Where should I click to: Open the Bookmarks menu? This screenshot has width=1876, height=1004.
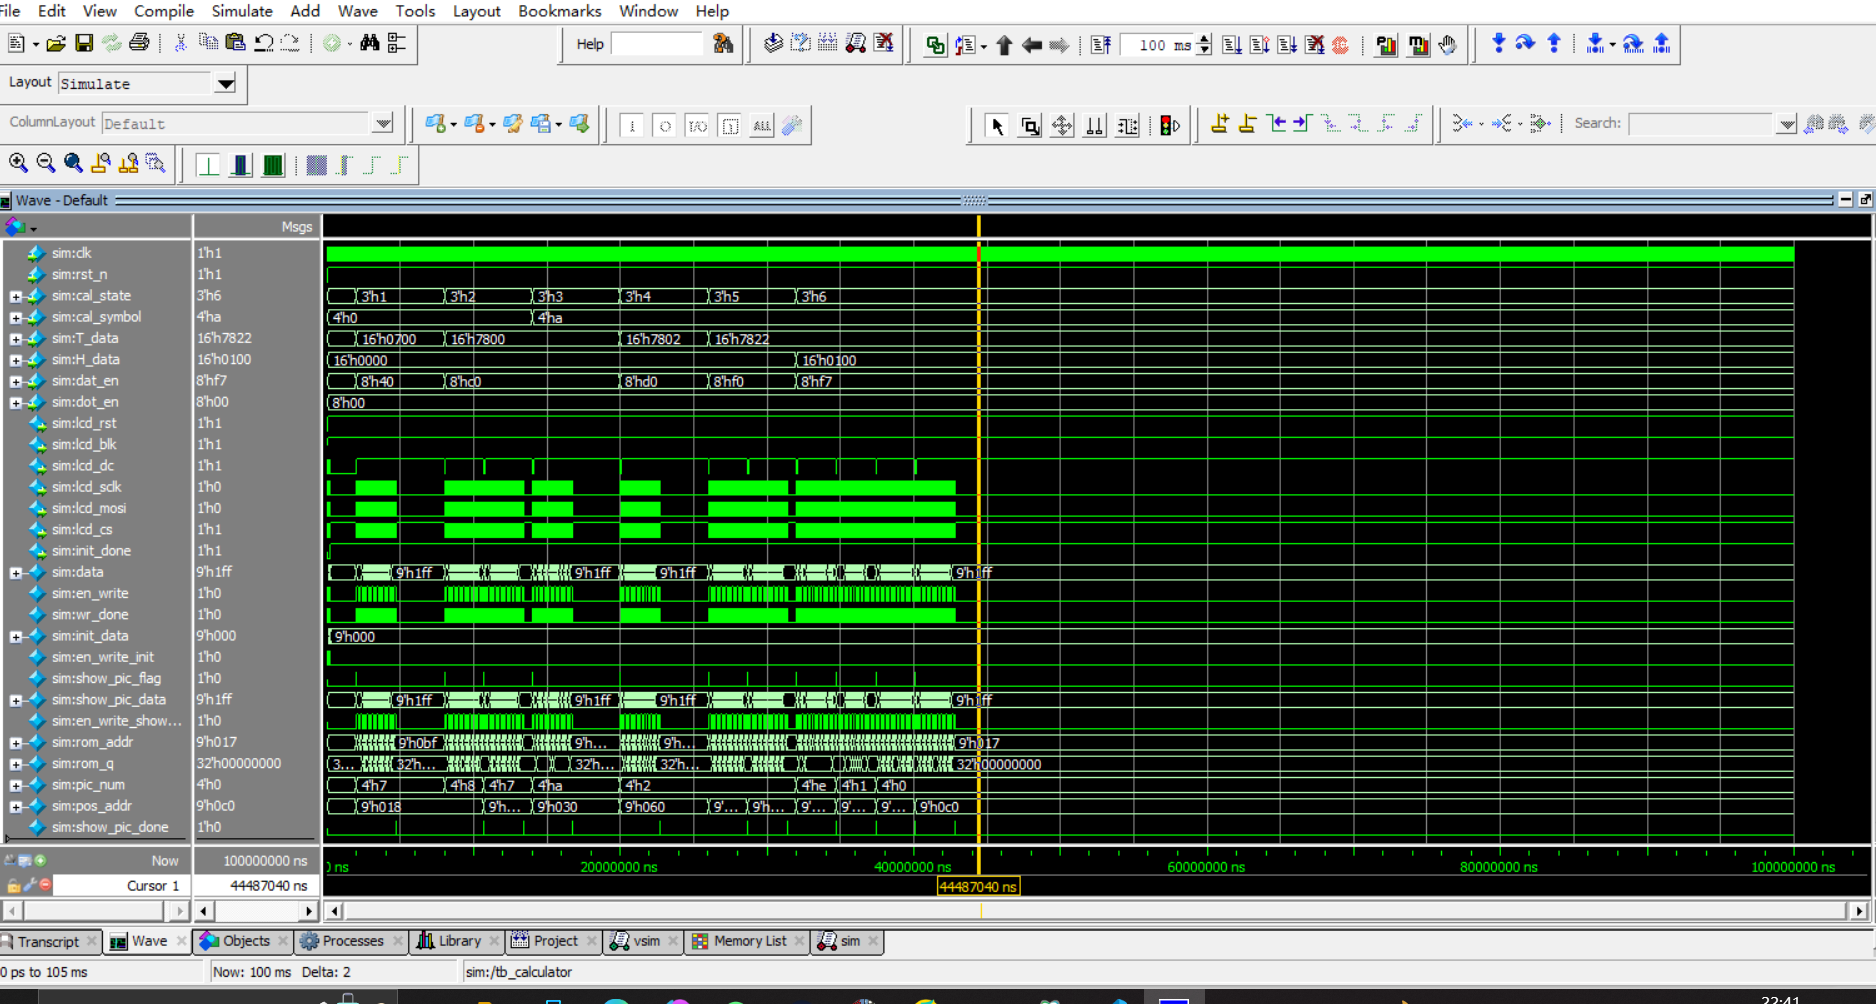click(x=559, y=11)
